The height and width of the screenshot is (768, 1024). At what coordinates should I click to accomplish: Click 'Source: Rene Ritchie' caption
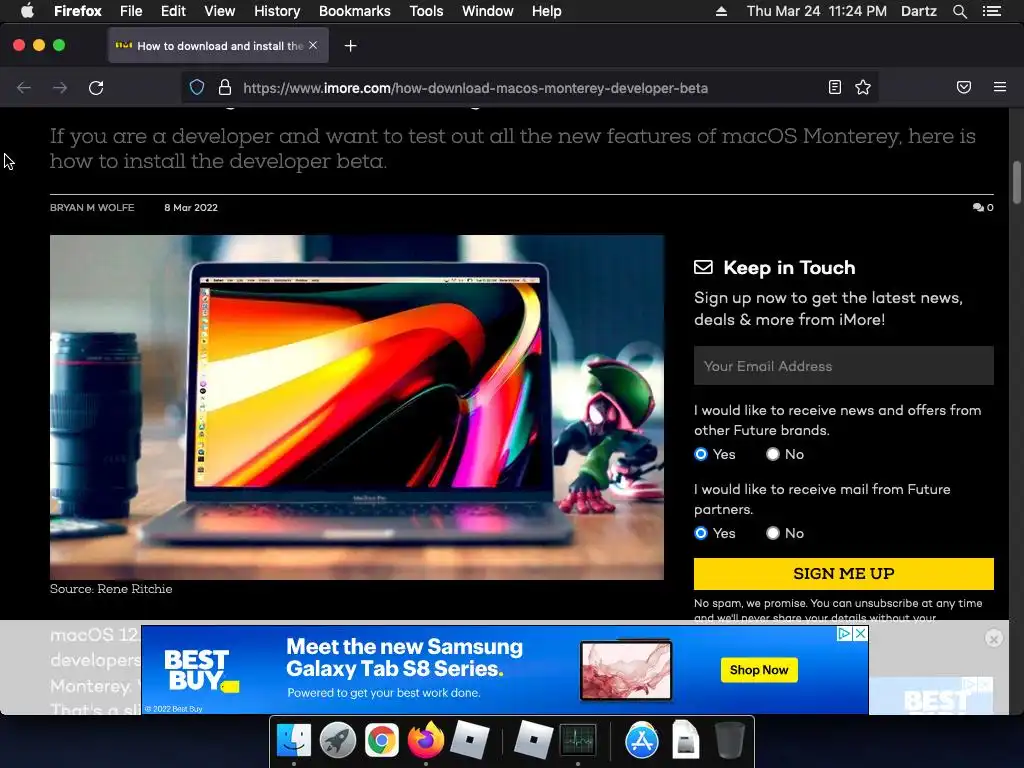point(111,589)
